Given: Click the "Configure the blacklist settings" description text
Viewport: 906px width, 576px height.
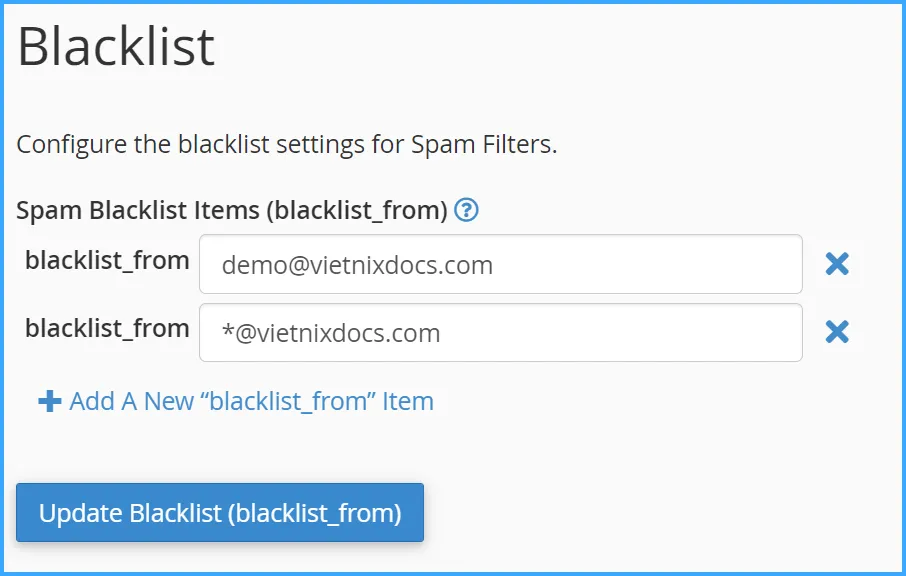Looking at the screenshot, I should [x=286, y=144].
